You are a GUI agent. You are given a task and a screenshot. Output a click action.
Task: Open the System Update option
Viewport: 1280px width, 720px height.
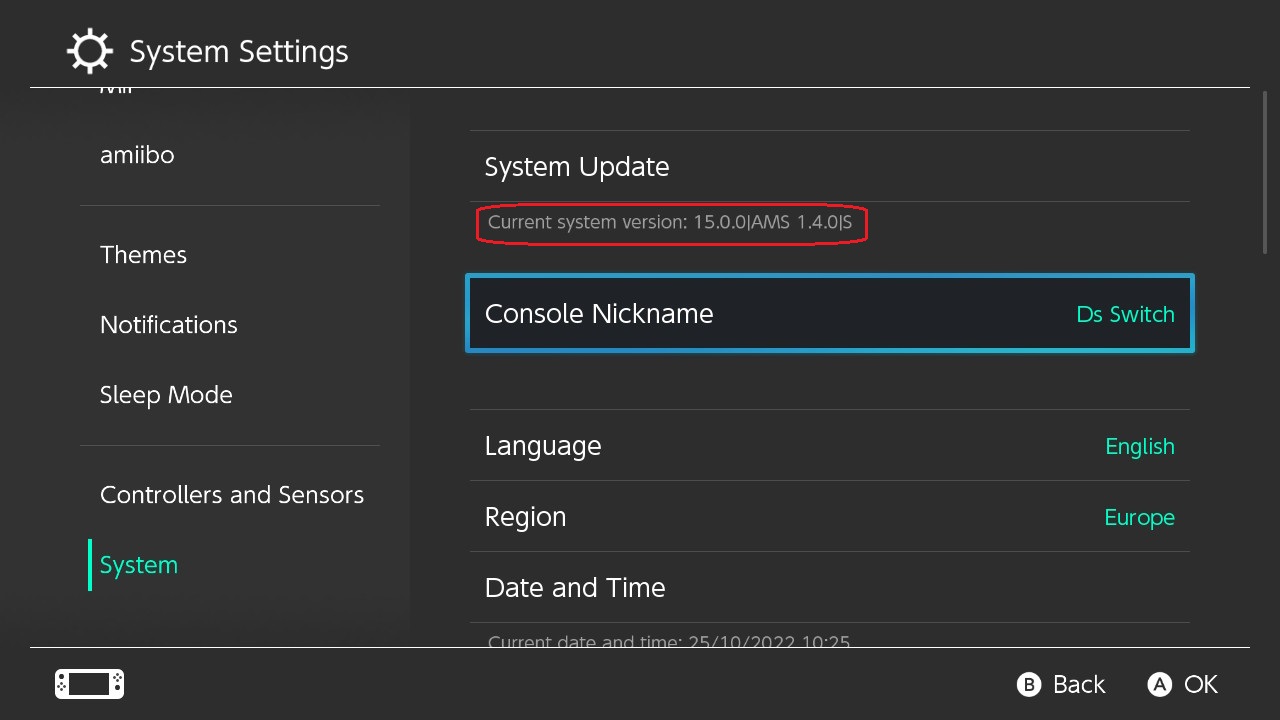[x=577, y=167]
